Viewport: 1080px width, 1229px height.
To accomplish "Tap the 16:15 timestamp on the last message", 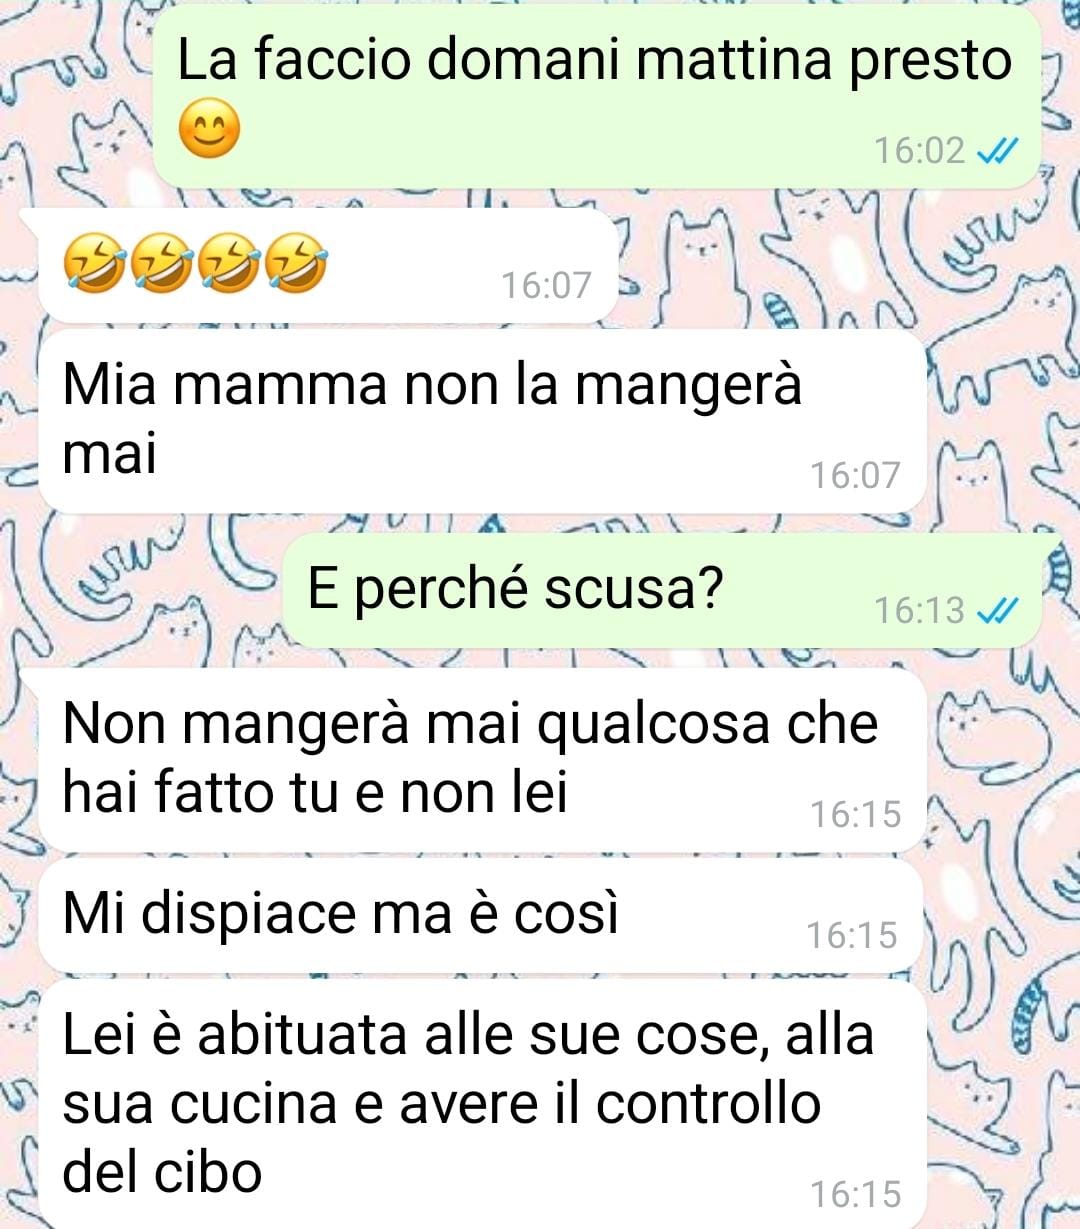I will coord(855,1195).
